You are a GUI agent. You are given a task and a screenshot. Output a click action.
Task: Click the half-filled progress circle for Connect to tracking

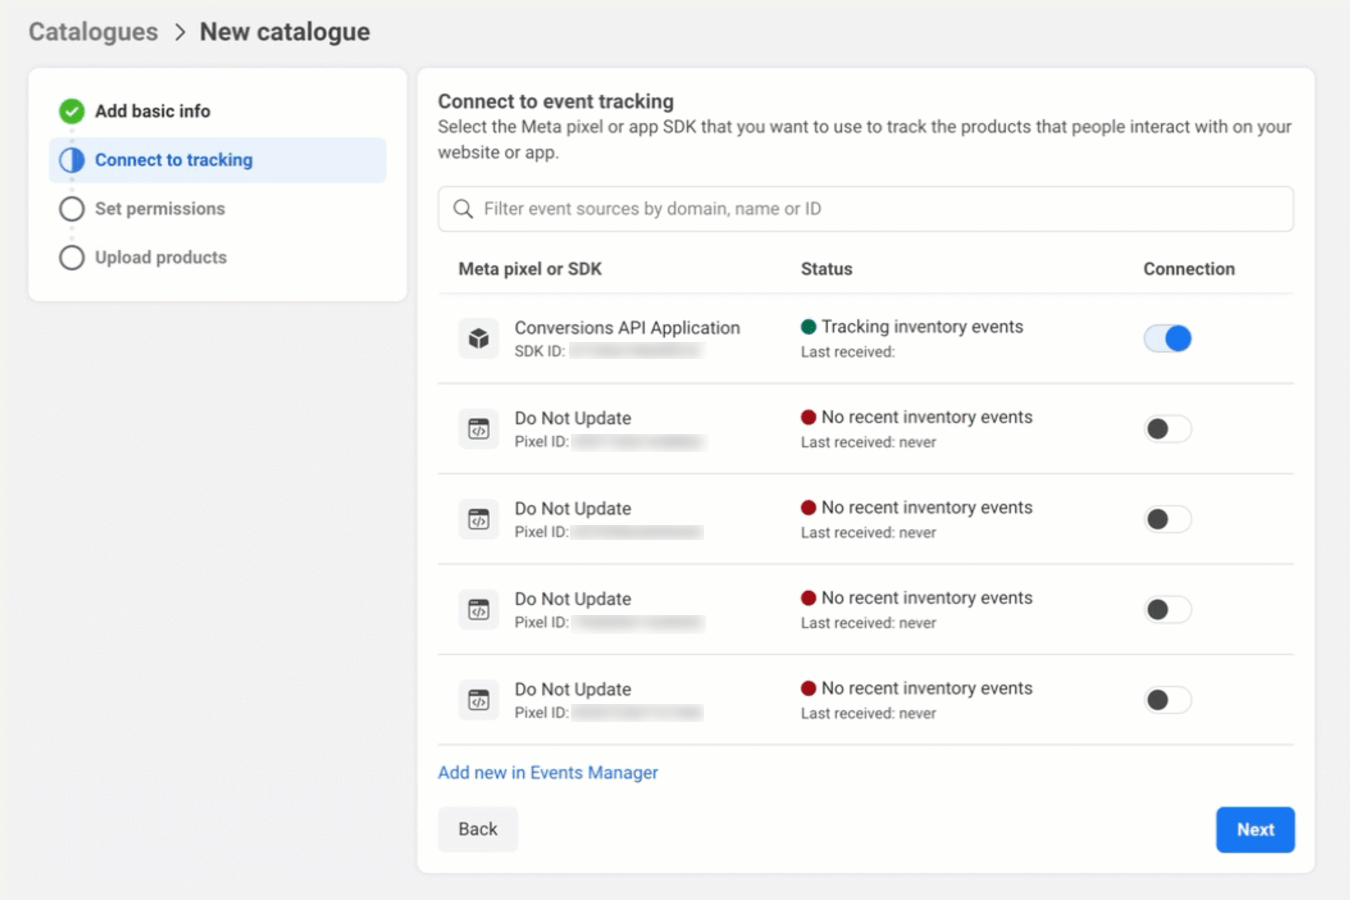point(71,159)
